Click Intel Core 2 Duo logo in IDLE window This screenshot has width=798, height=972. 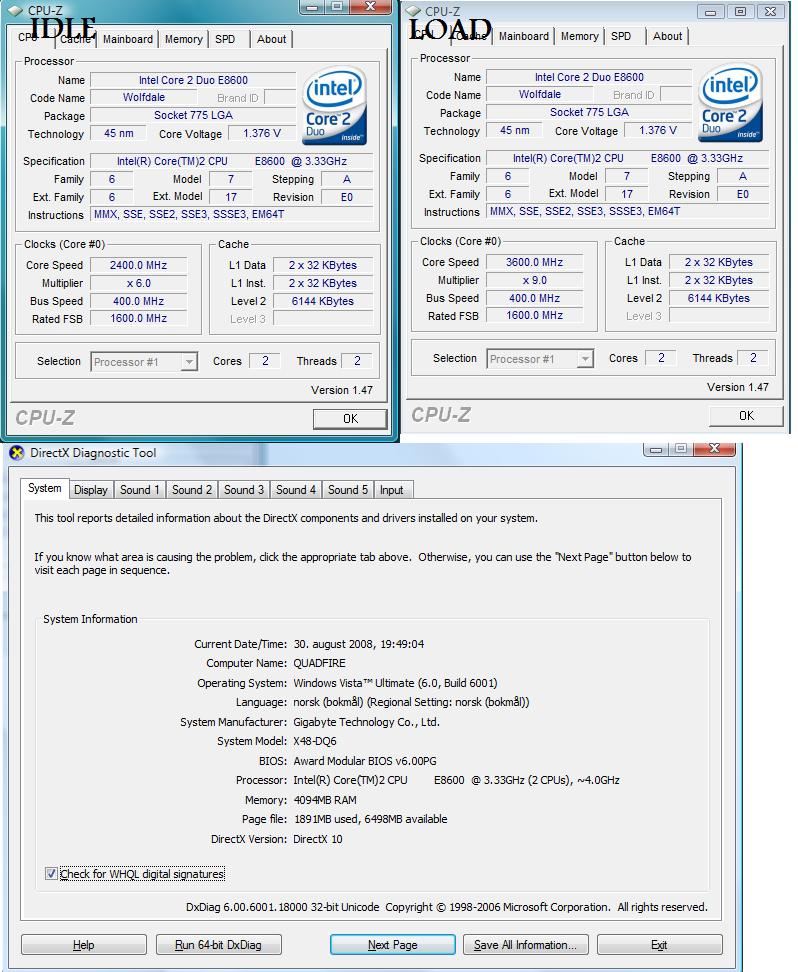(x=335, y=107)
